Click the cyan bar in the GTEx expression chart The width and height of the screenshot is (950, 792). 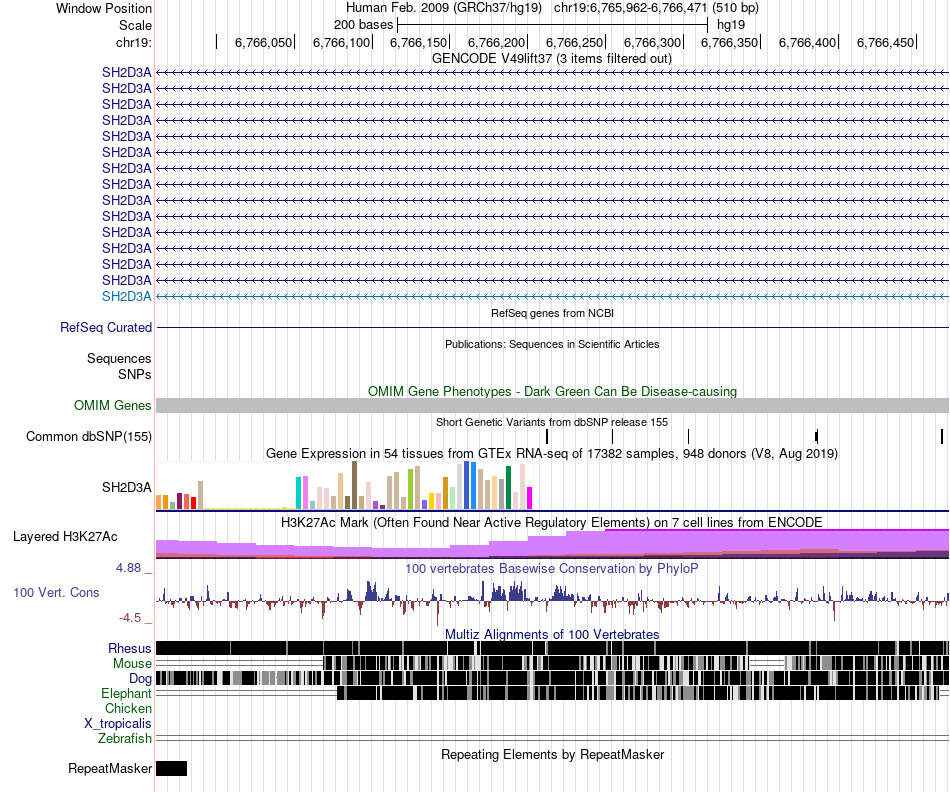click(x=298, y=493)
